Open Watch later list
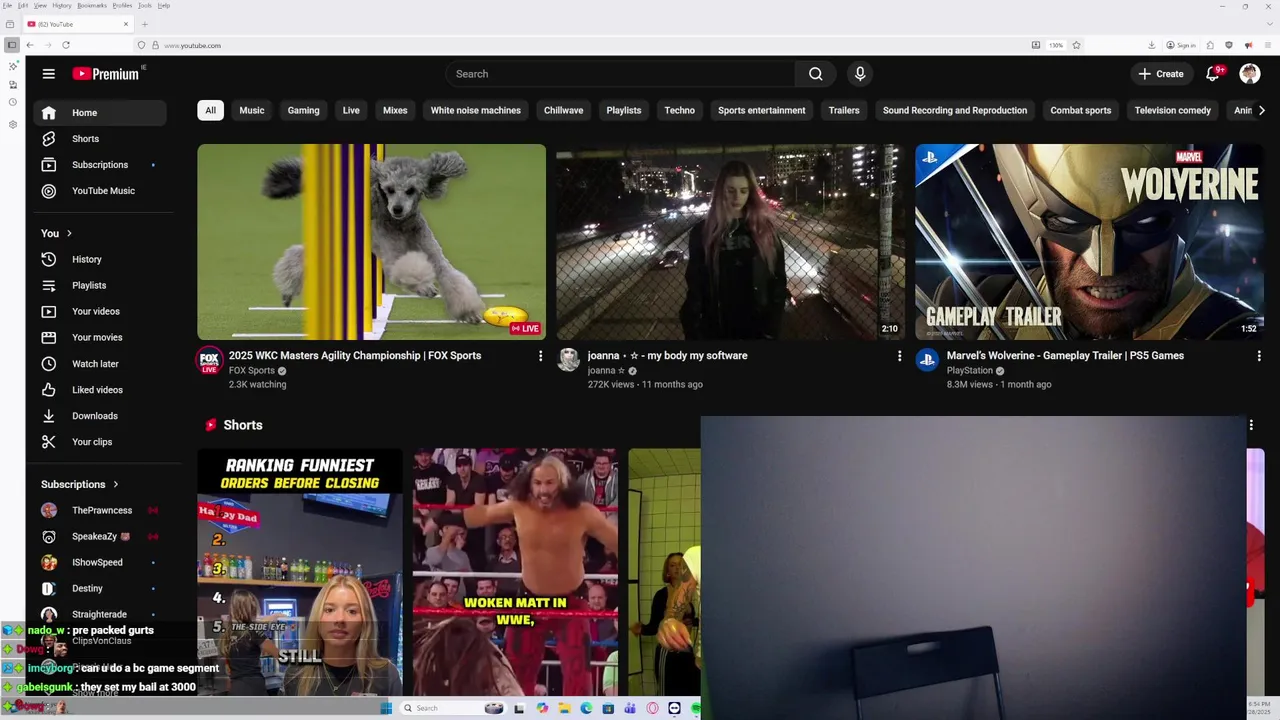This screenshot has height=720, width=1280. [x=100, y=364]
